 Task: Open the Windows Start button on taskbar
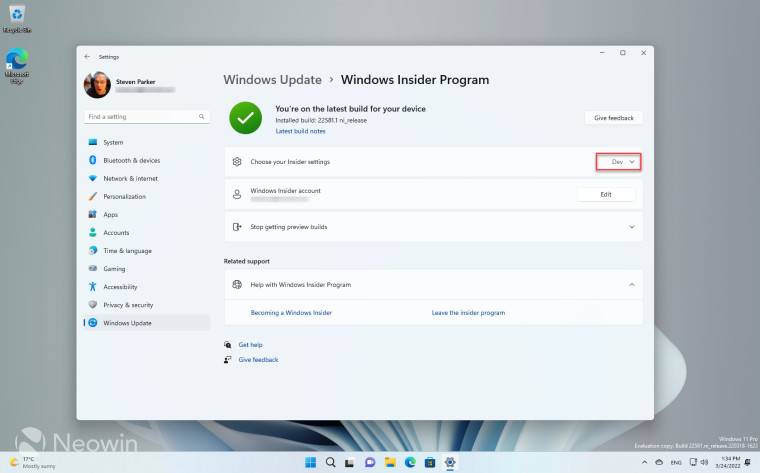coord(309,462)
